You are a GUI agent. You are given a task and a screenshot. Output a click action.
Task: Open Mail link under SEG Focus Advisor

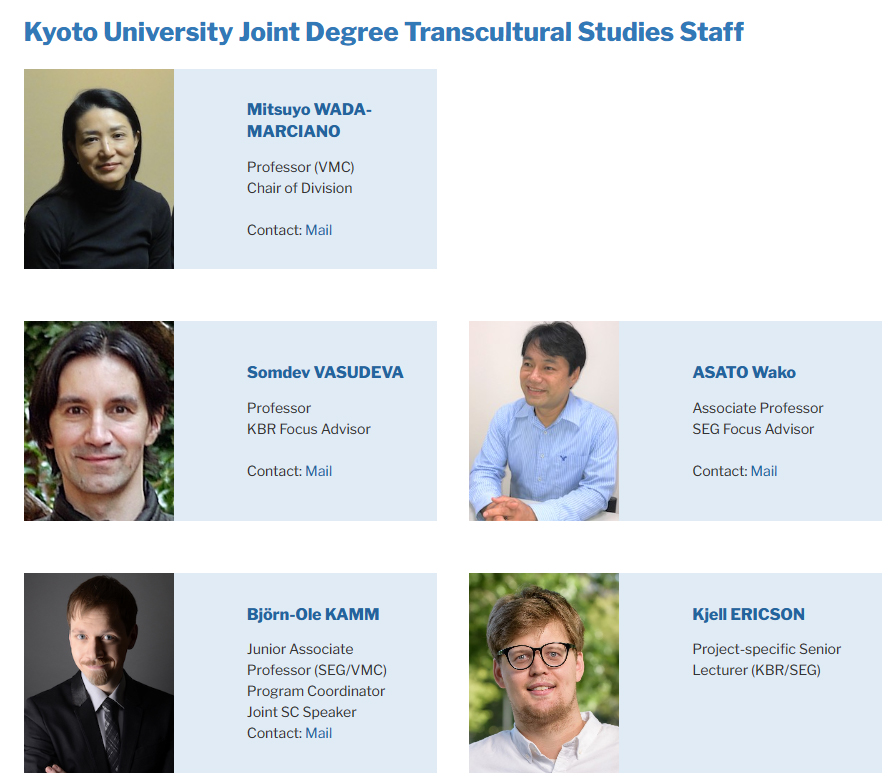[x=763, y=471]
